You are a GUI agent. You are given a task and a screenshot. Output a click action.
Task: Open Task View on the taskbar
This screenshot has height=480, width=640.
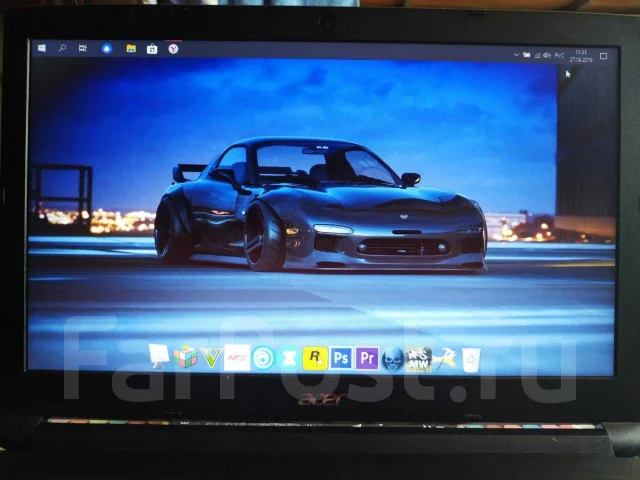click(x=82, y=48)
